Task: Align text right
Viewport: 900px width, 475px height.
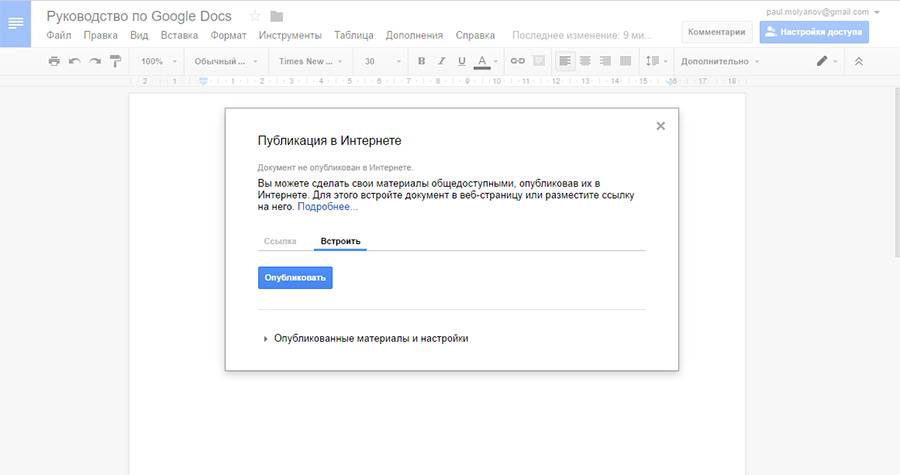Action: (x=605, y=61)
